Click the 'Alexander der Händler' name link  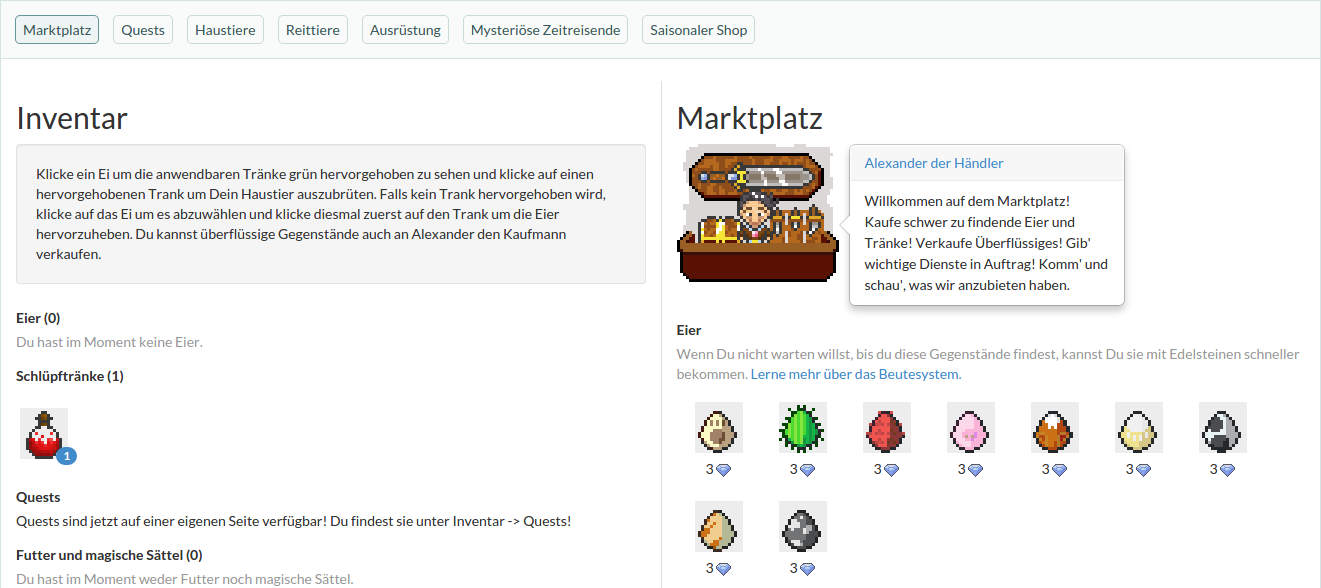(x=934, y=163)
